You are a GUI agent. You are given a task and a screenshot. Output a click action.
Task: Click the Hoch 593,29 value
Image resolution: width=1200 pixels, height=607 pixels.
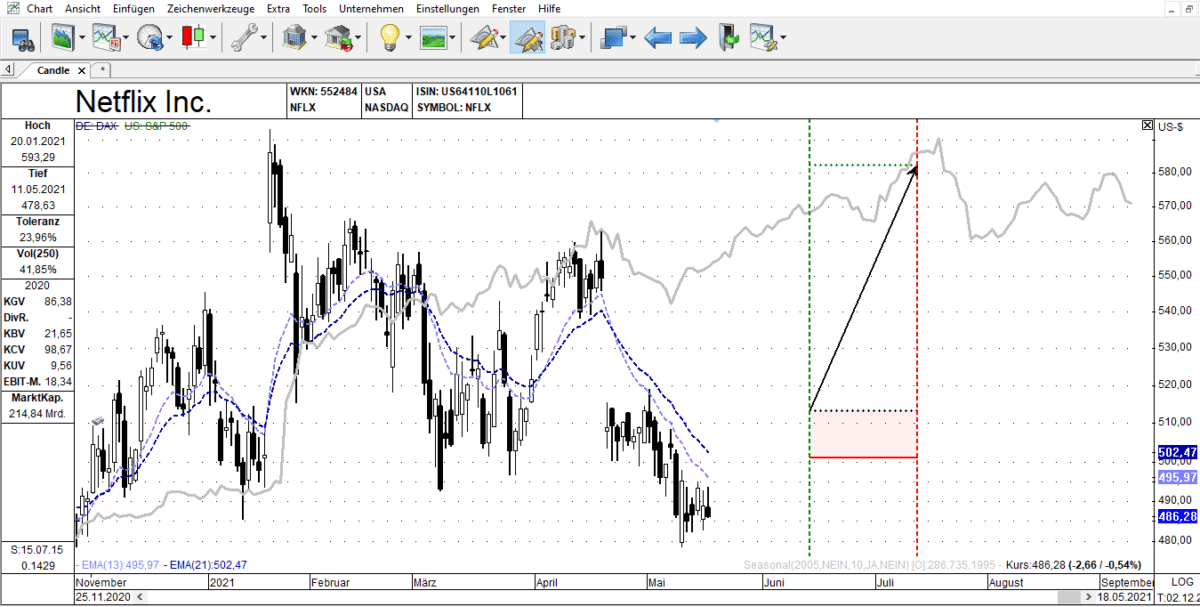[37, 157]
